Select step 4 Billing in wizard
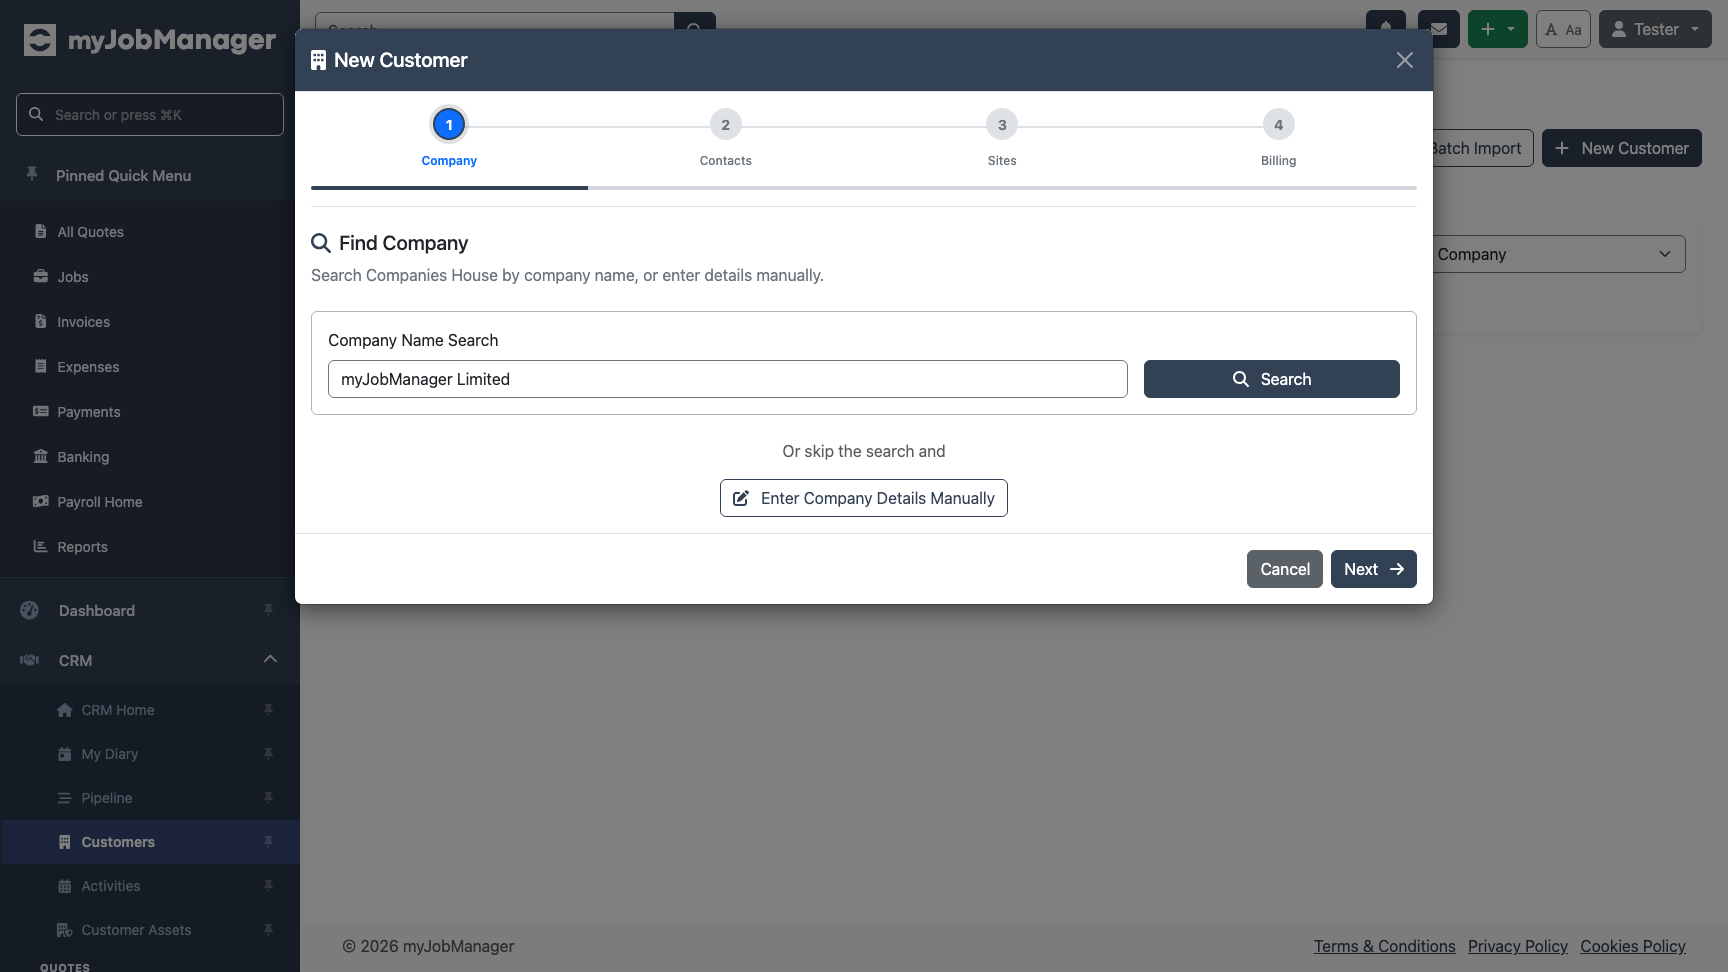This screenshot has width=1728, height=972. pos(1278,125)
